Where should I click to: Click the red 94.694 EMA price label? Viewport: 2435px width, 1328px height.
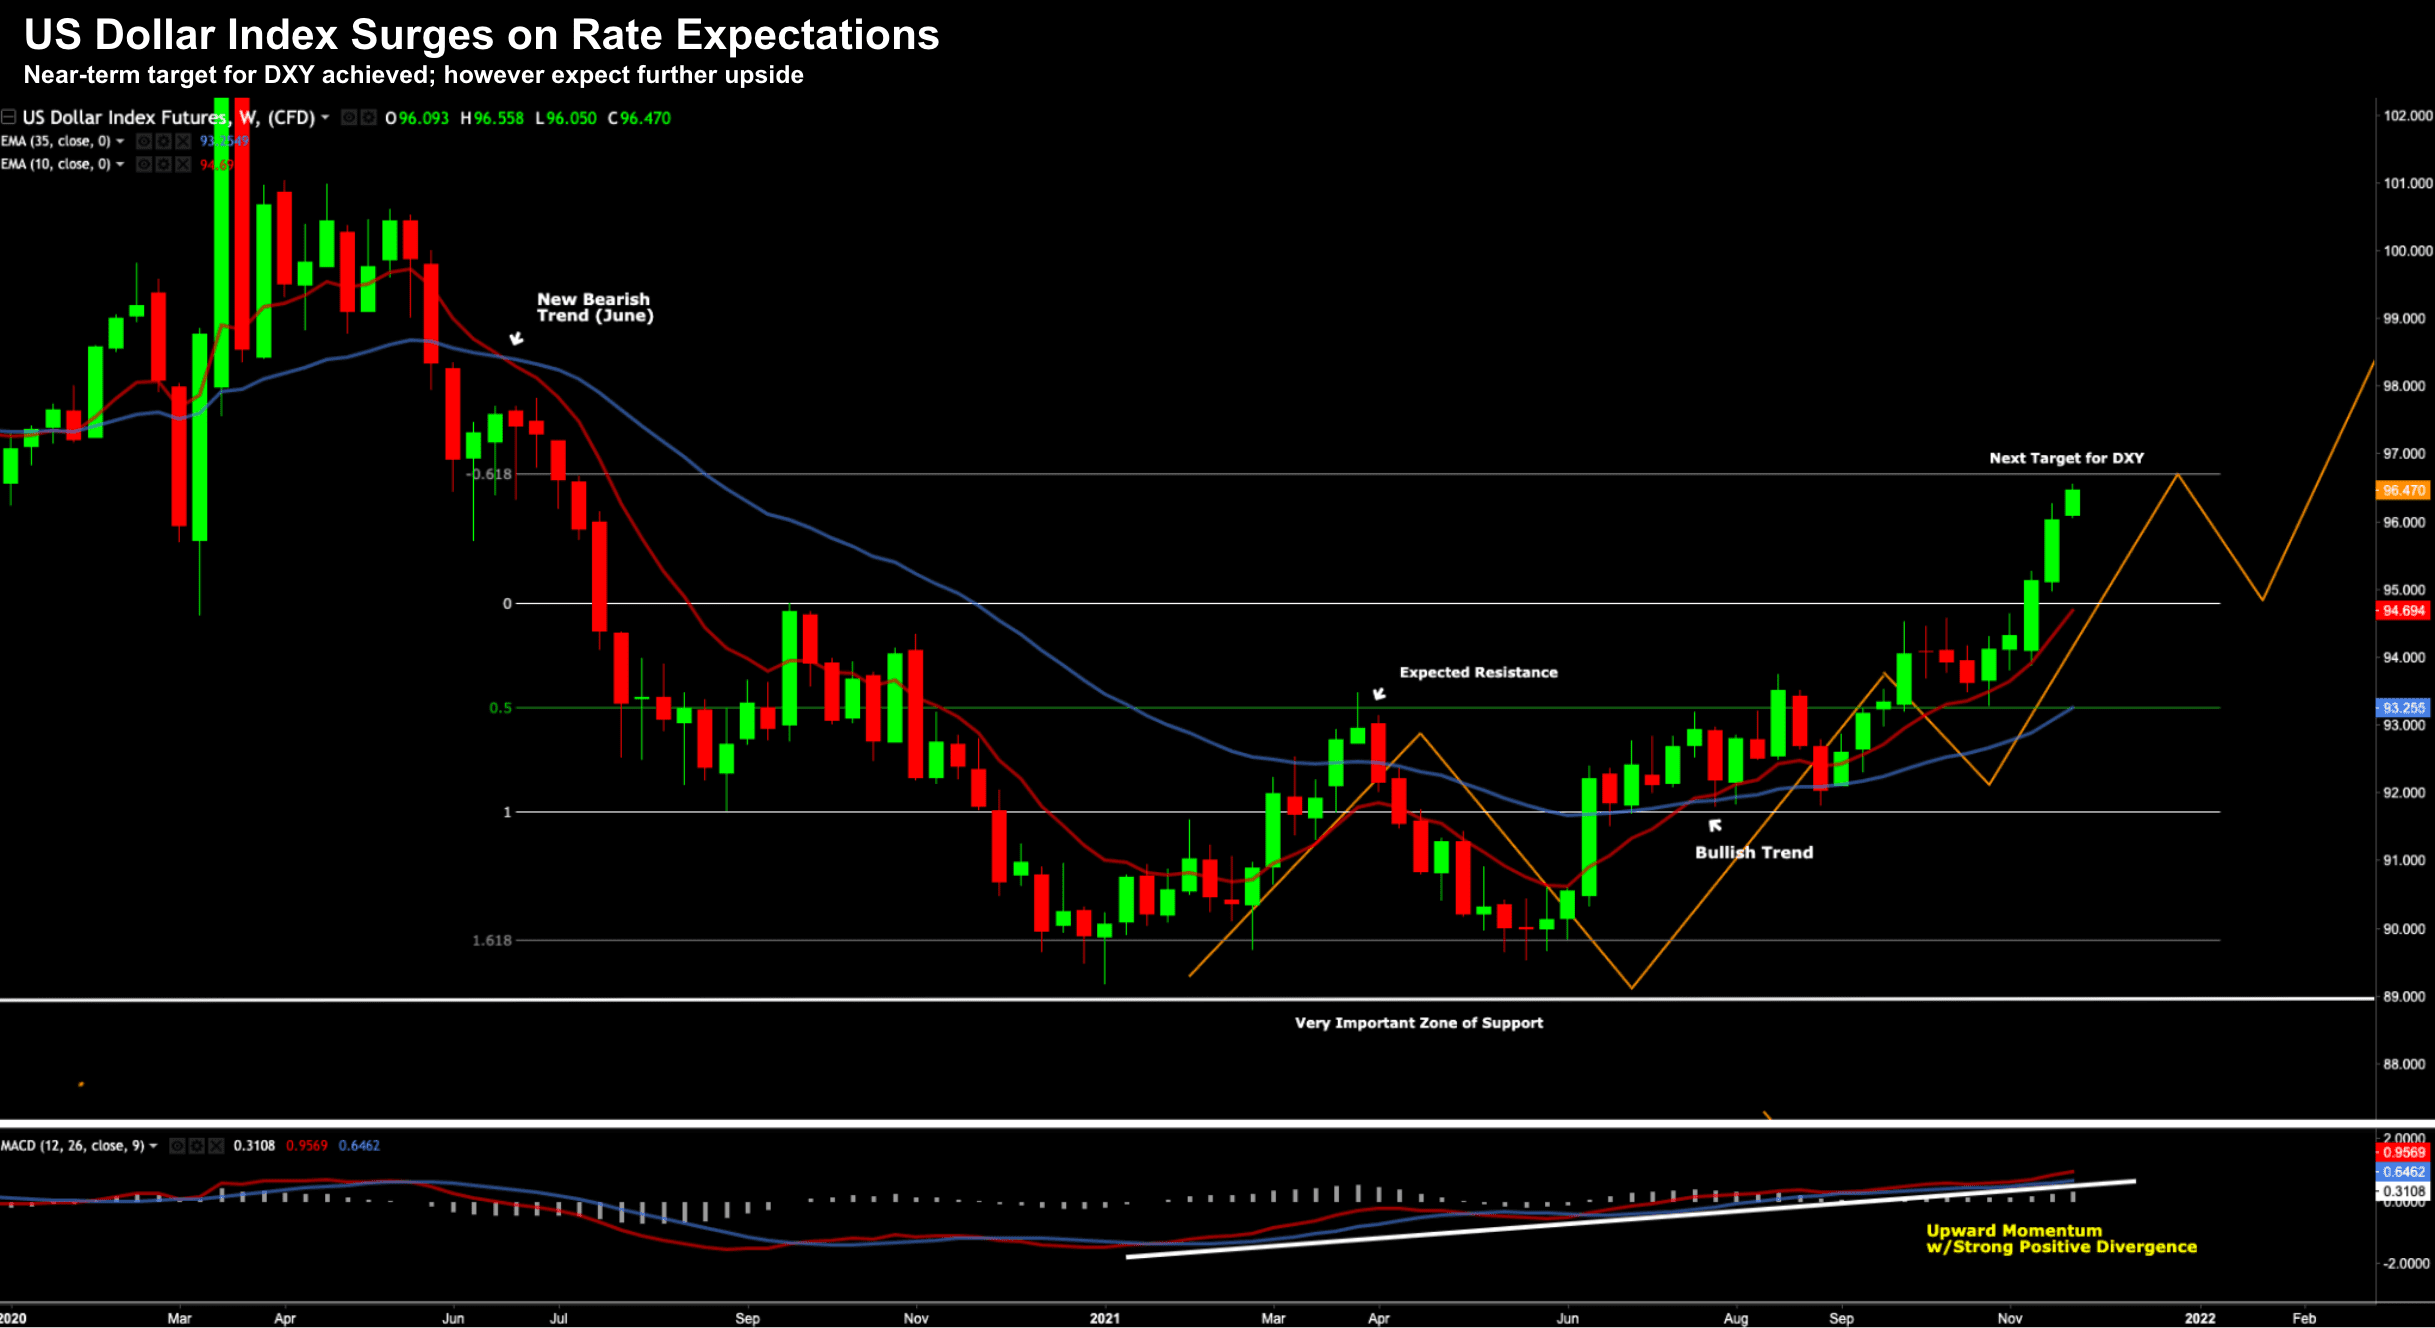coord(2402,611)
